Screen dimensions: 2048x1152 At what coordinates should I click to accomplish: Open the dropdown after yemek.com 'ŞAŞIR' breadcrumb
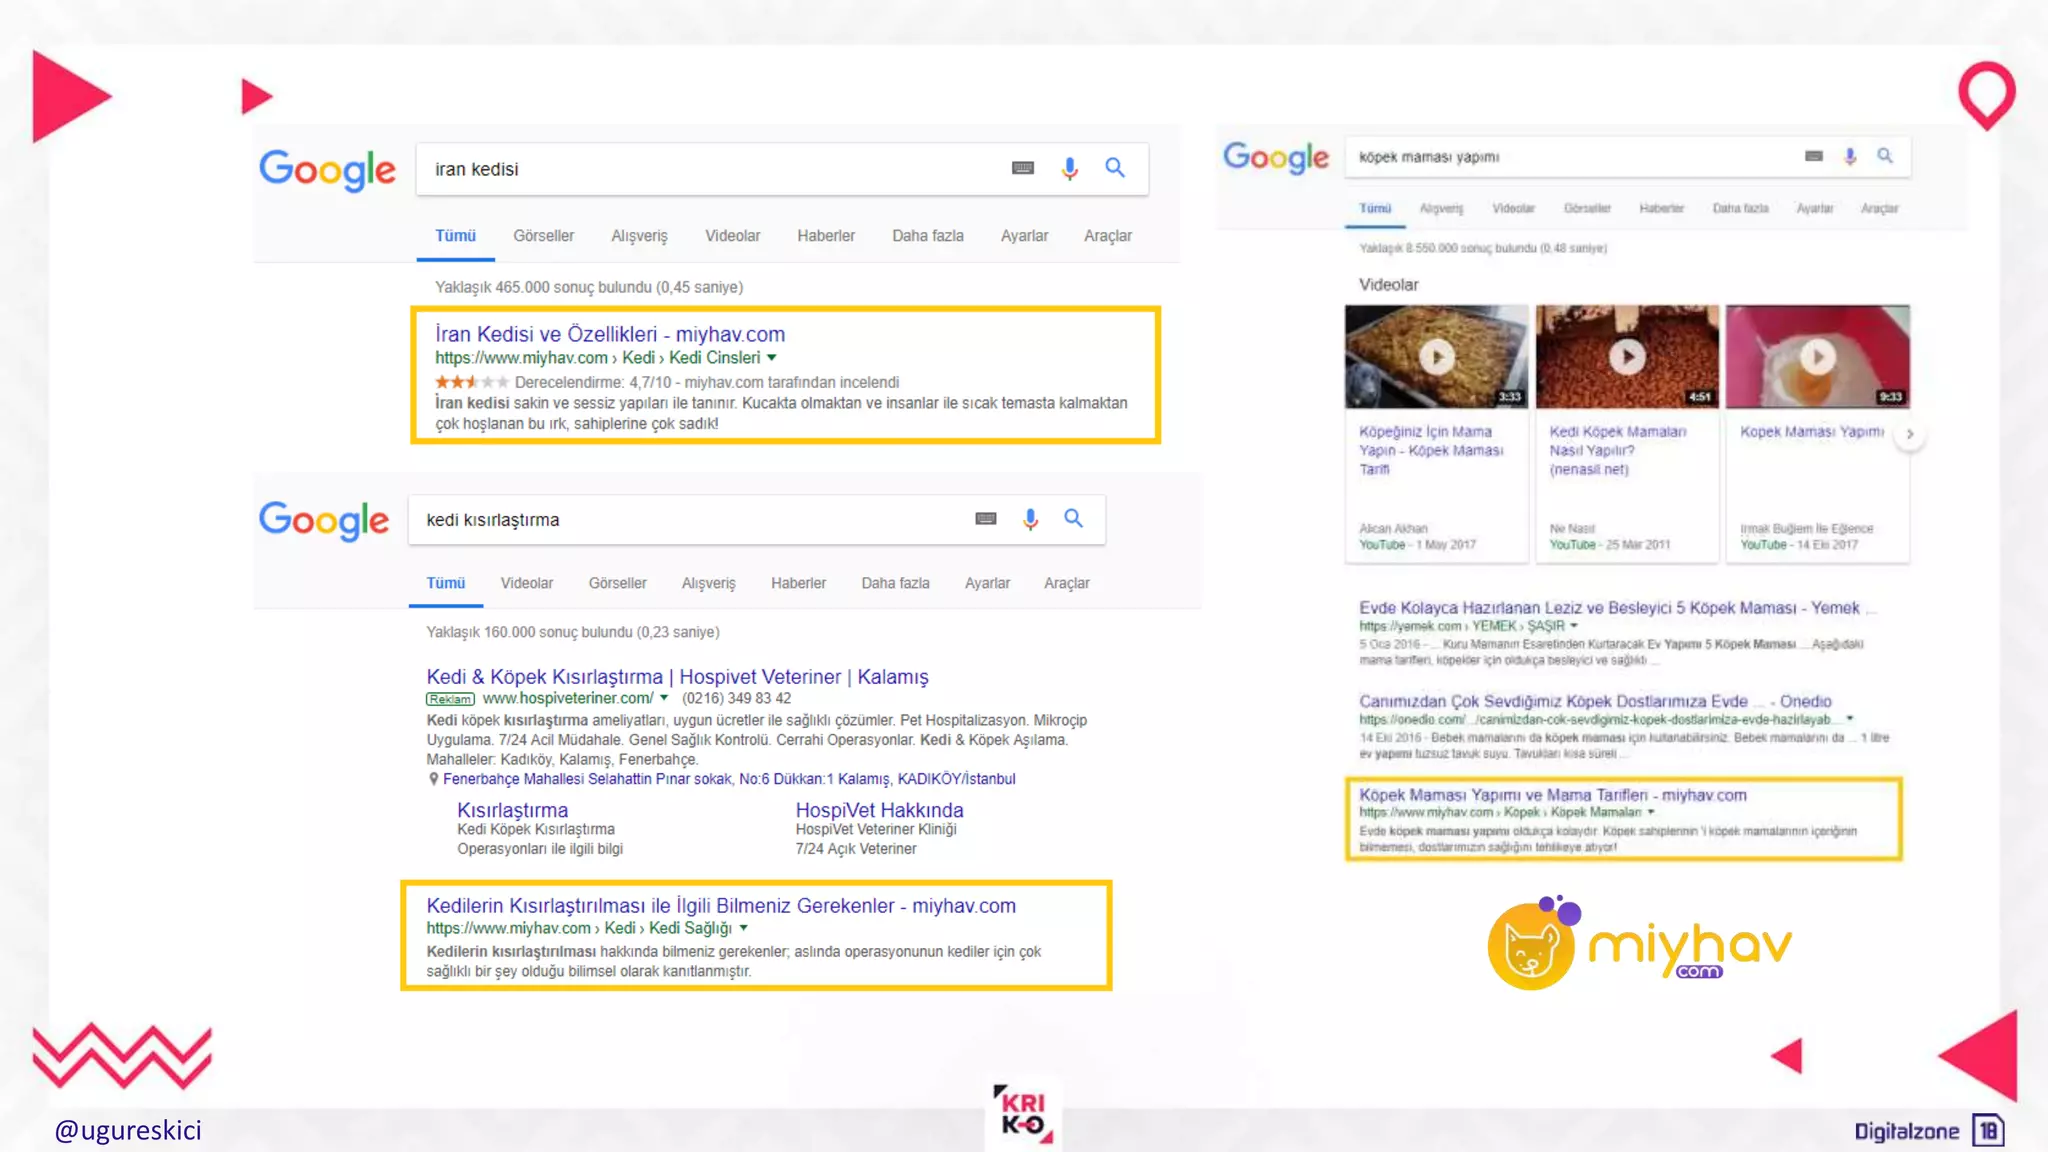(1574, 626)
